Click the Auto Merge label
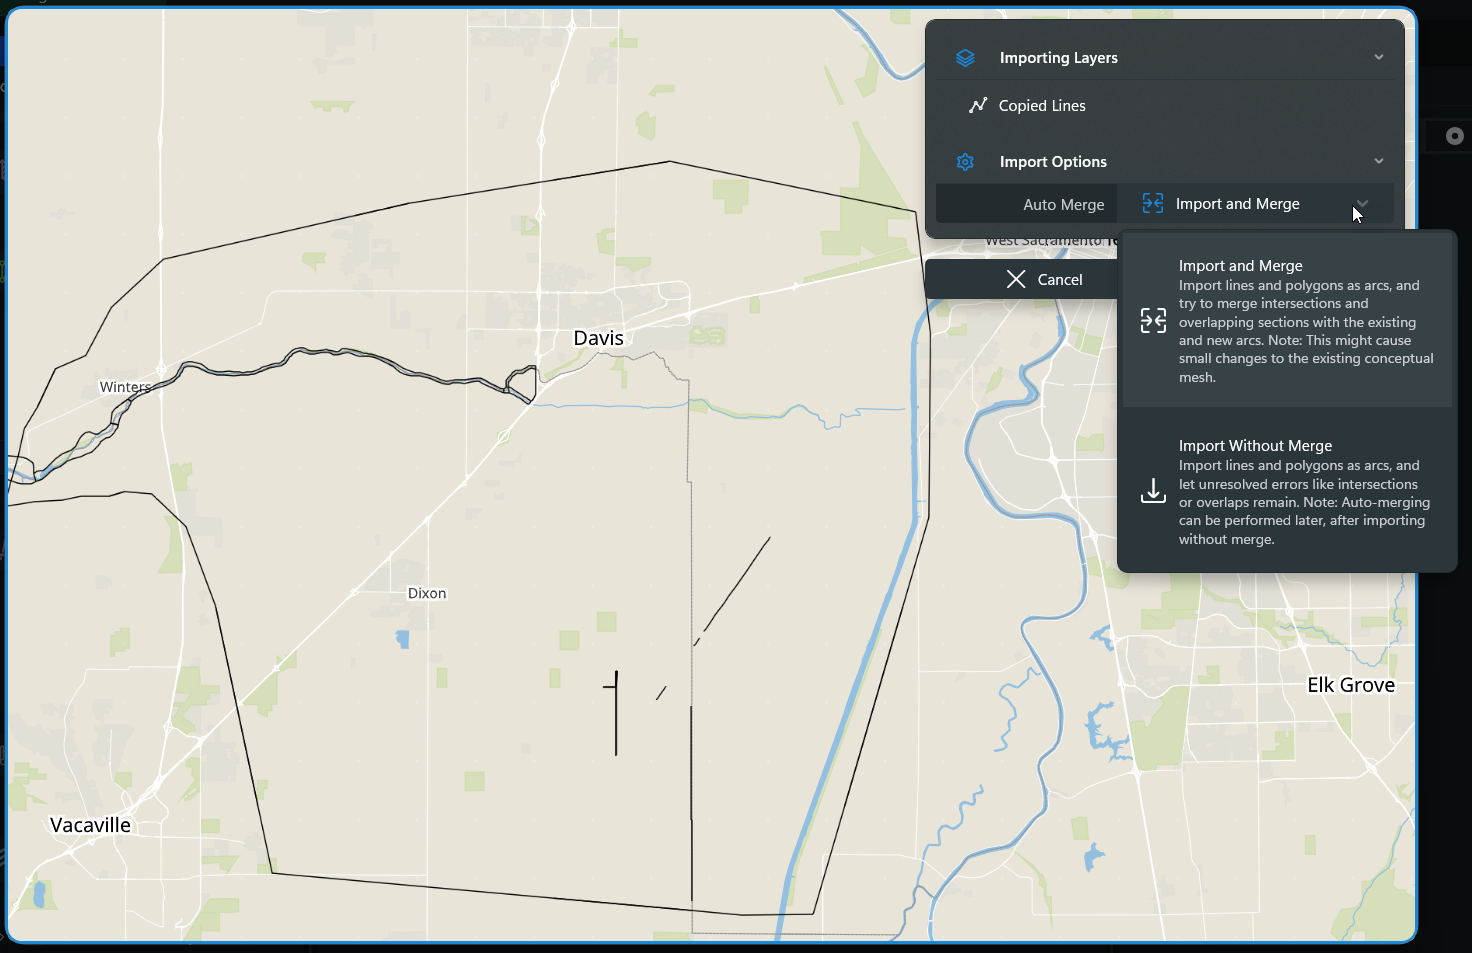This screenshot has height=953, width=1472. pyautogui.click(x=1063, y=205)
